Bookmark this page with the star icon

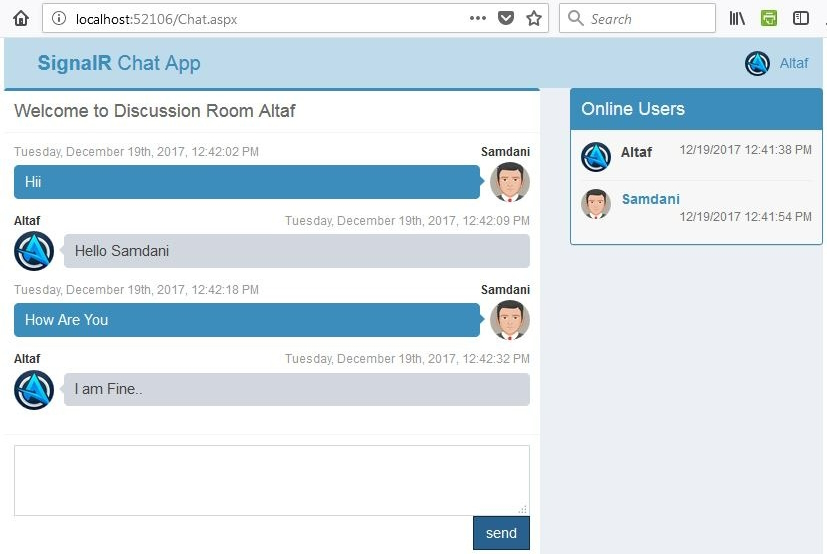[x=534, y=18]
